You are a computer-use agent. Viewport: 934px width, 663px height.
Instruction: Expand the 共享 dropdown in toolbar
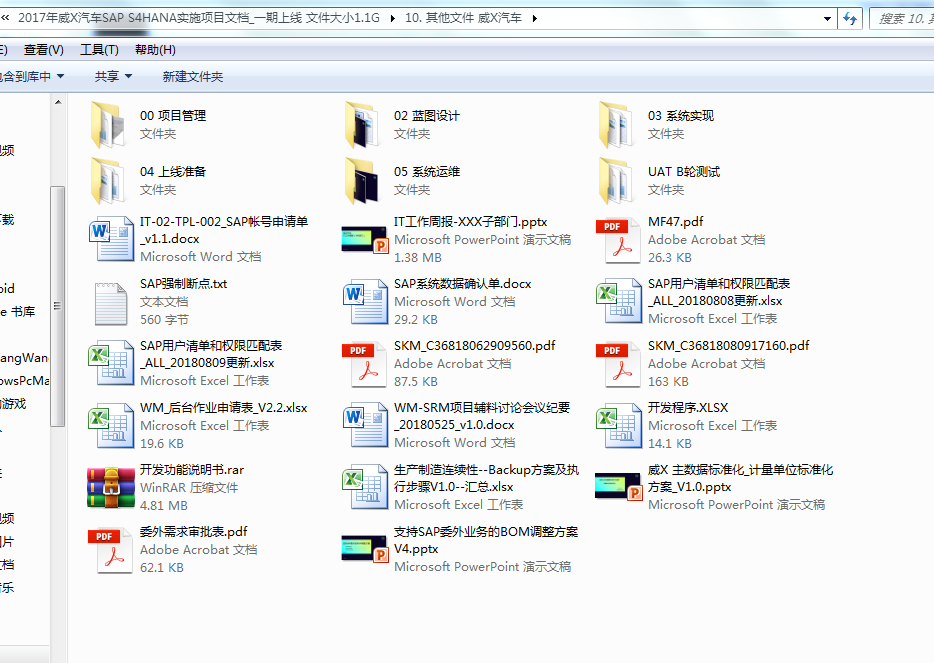point(113,77)
